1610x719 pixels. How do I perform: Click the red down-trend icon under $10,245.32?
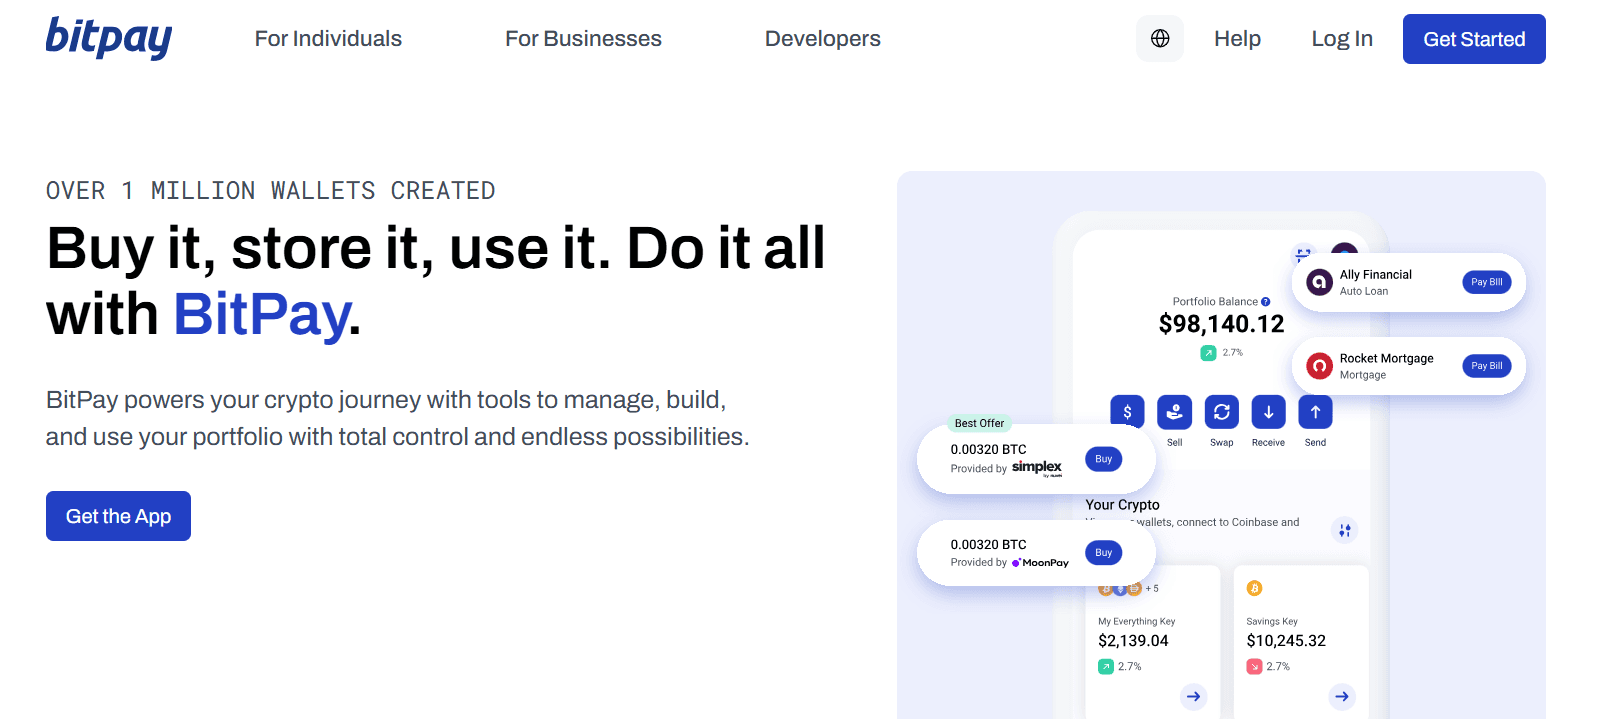click(x=1254, y=667)
